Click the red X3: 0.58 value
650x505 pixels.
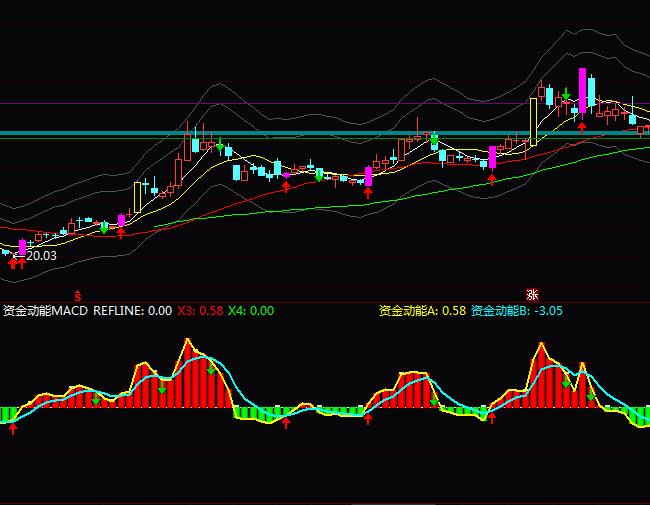[200, 311]
